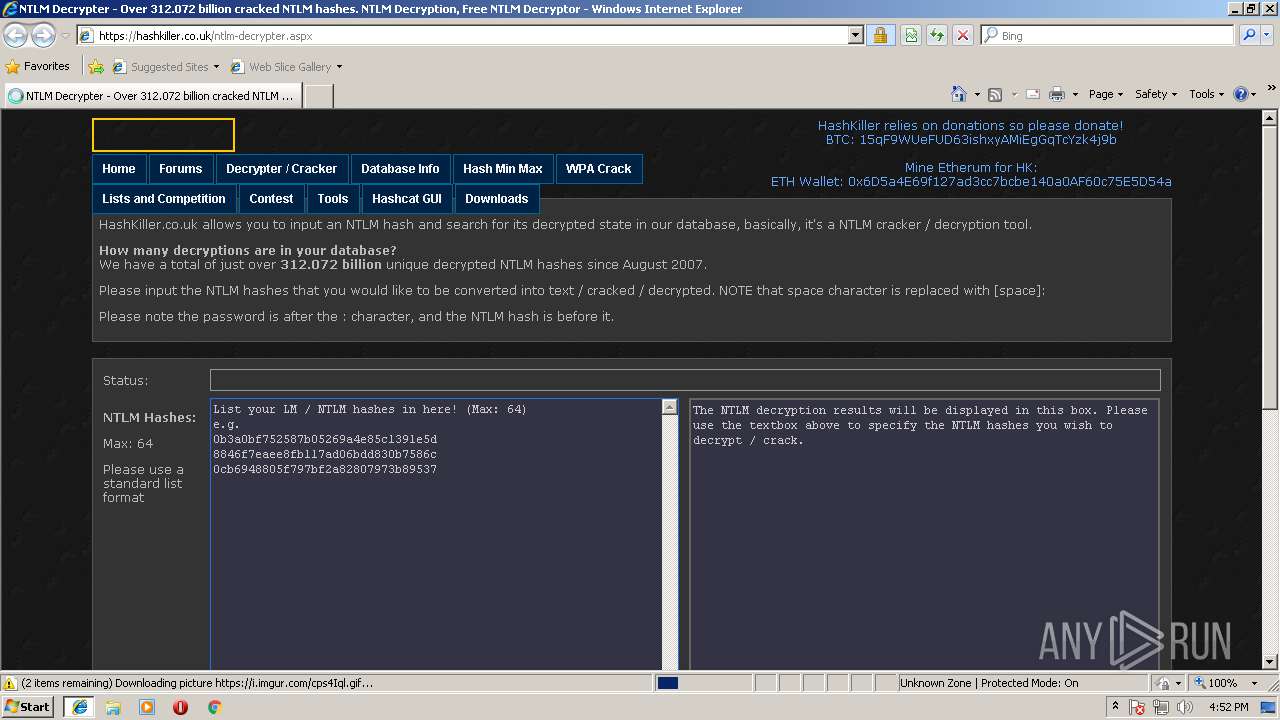Viewport: 1280px width, 720px height.
Task: Click the Compatibility View icon
Action: [x=911, y=35]
